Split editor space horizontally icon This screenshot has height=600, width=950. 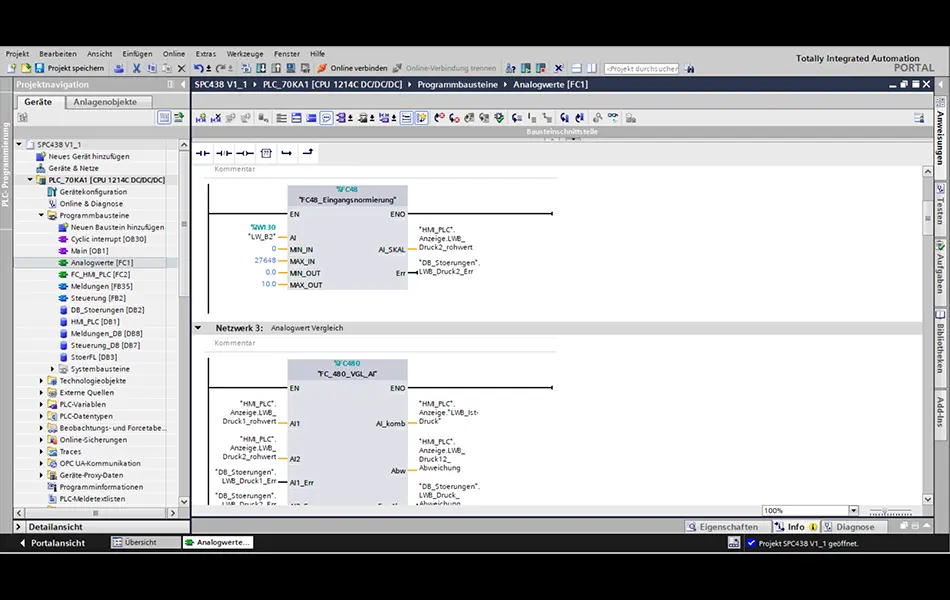point(576,68)
